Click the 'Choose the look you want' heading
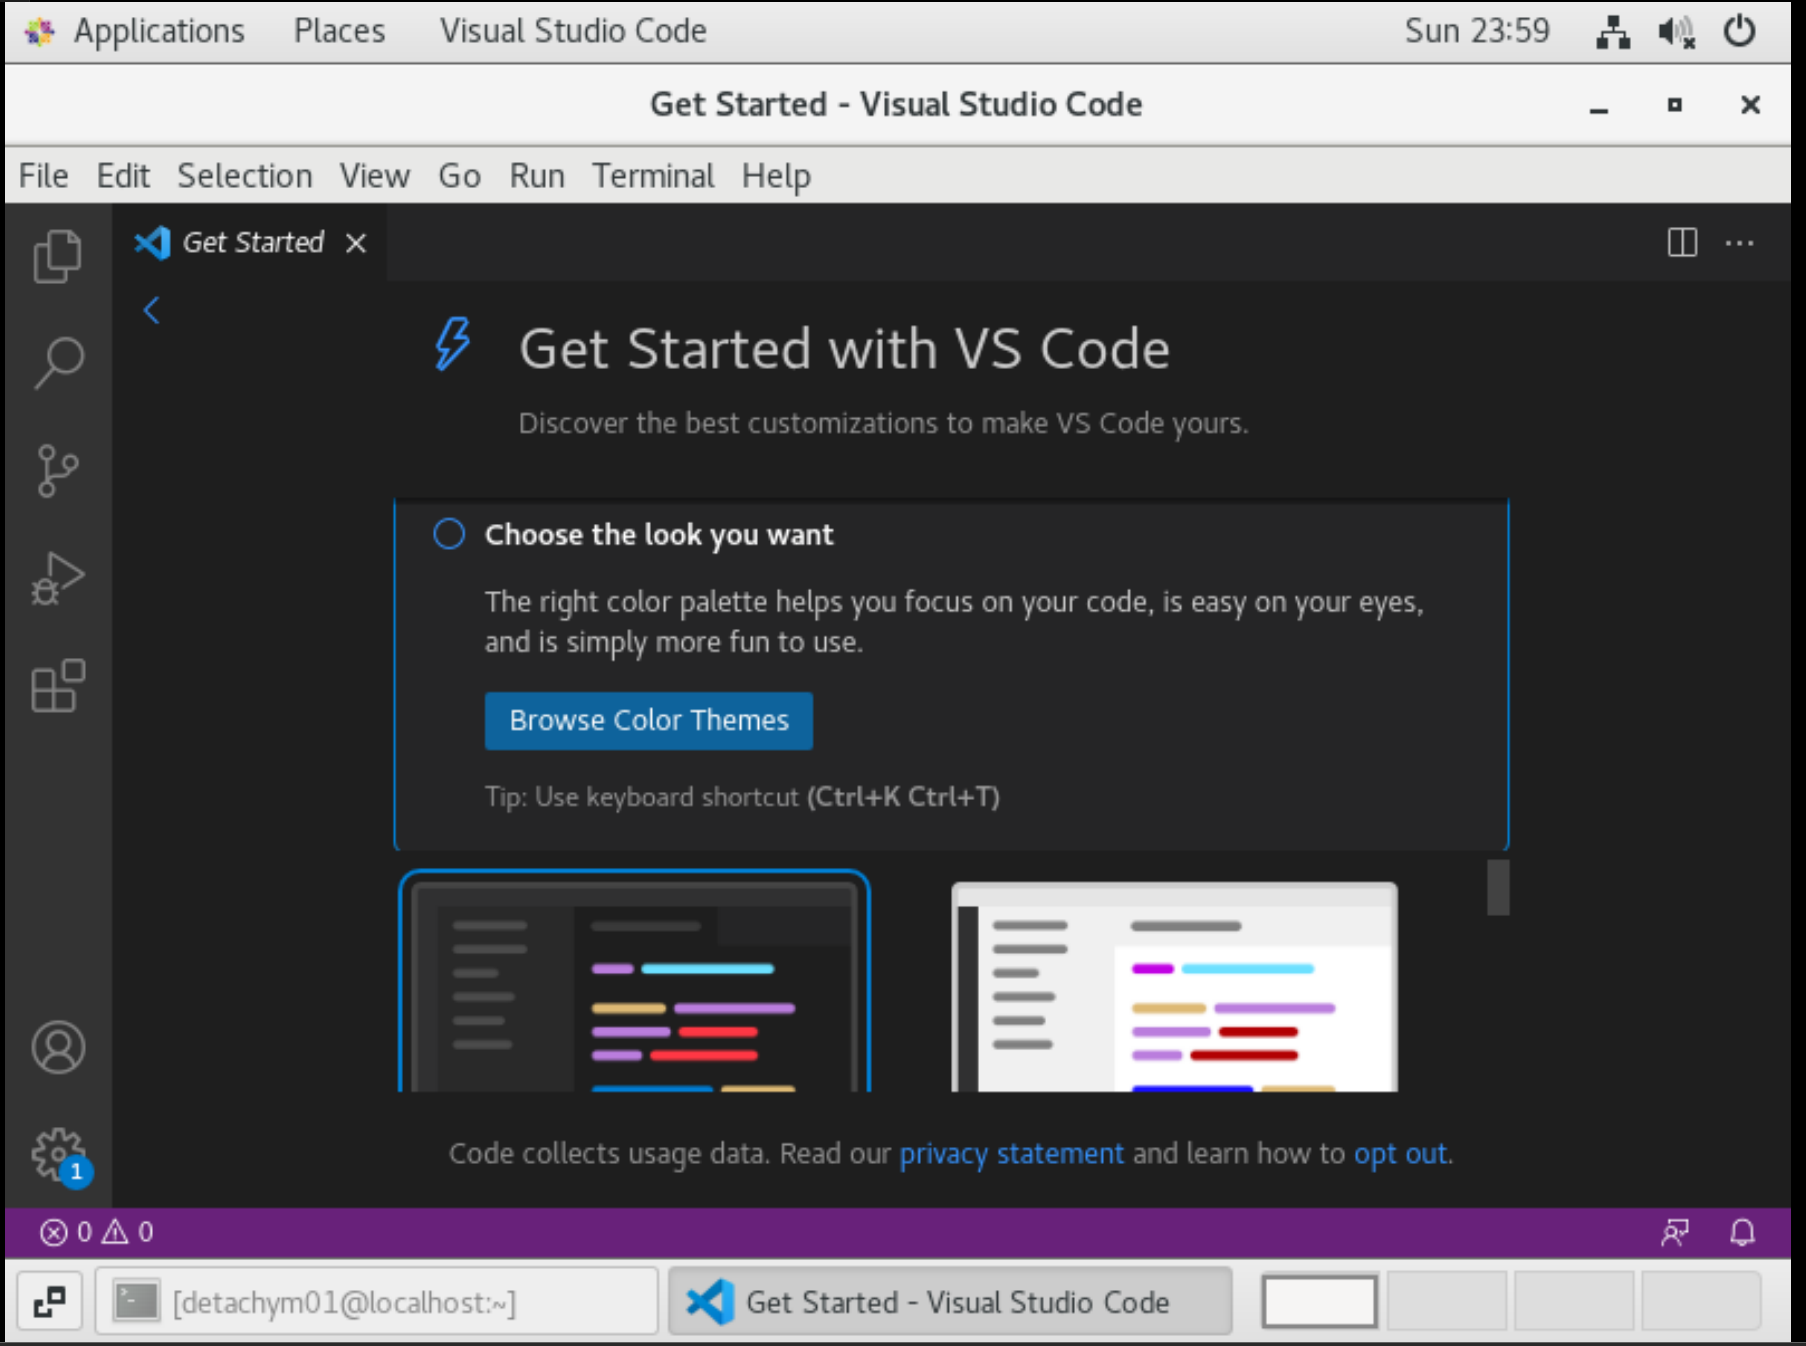 tap(659, 535)
